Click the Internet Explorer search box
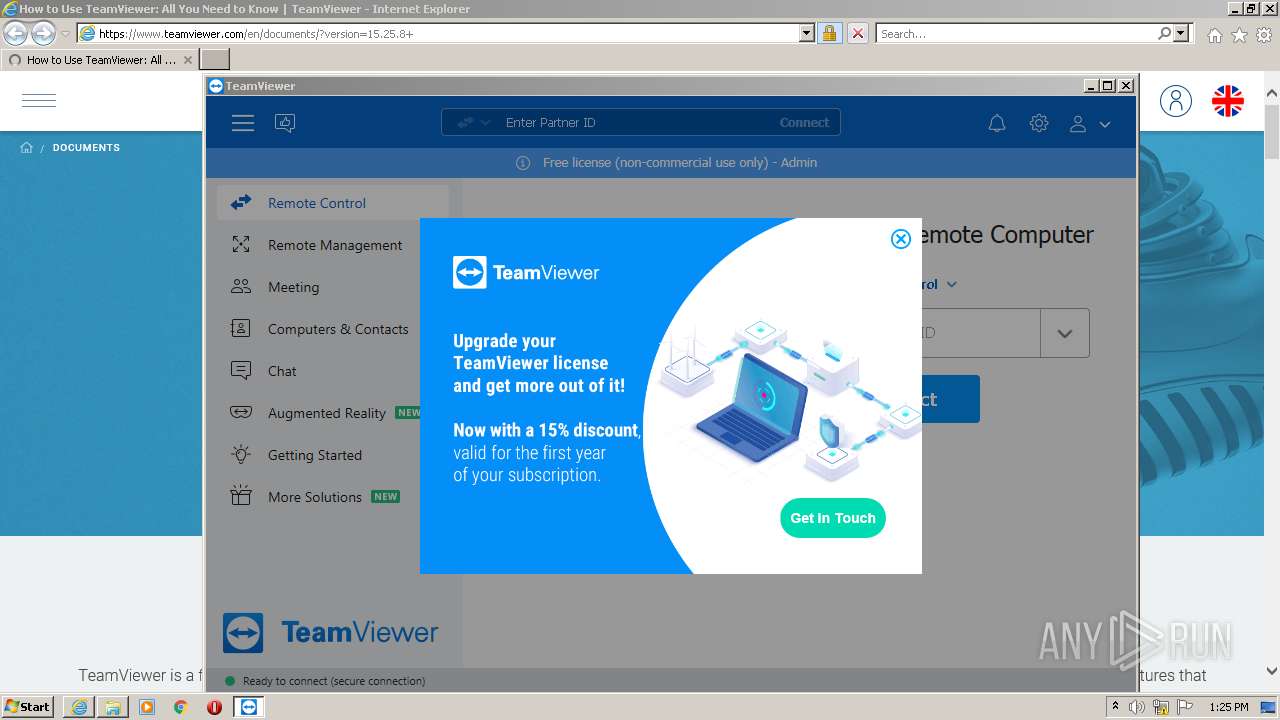The image size is (1280, 720). click(1017, 33)
